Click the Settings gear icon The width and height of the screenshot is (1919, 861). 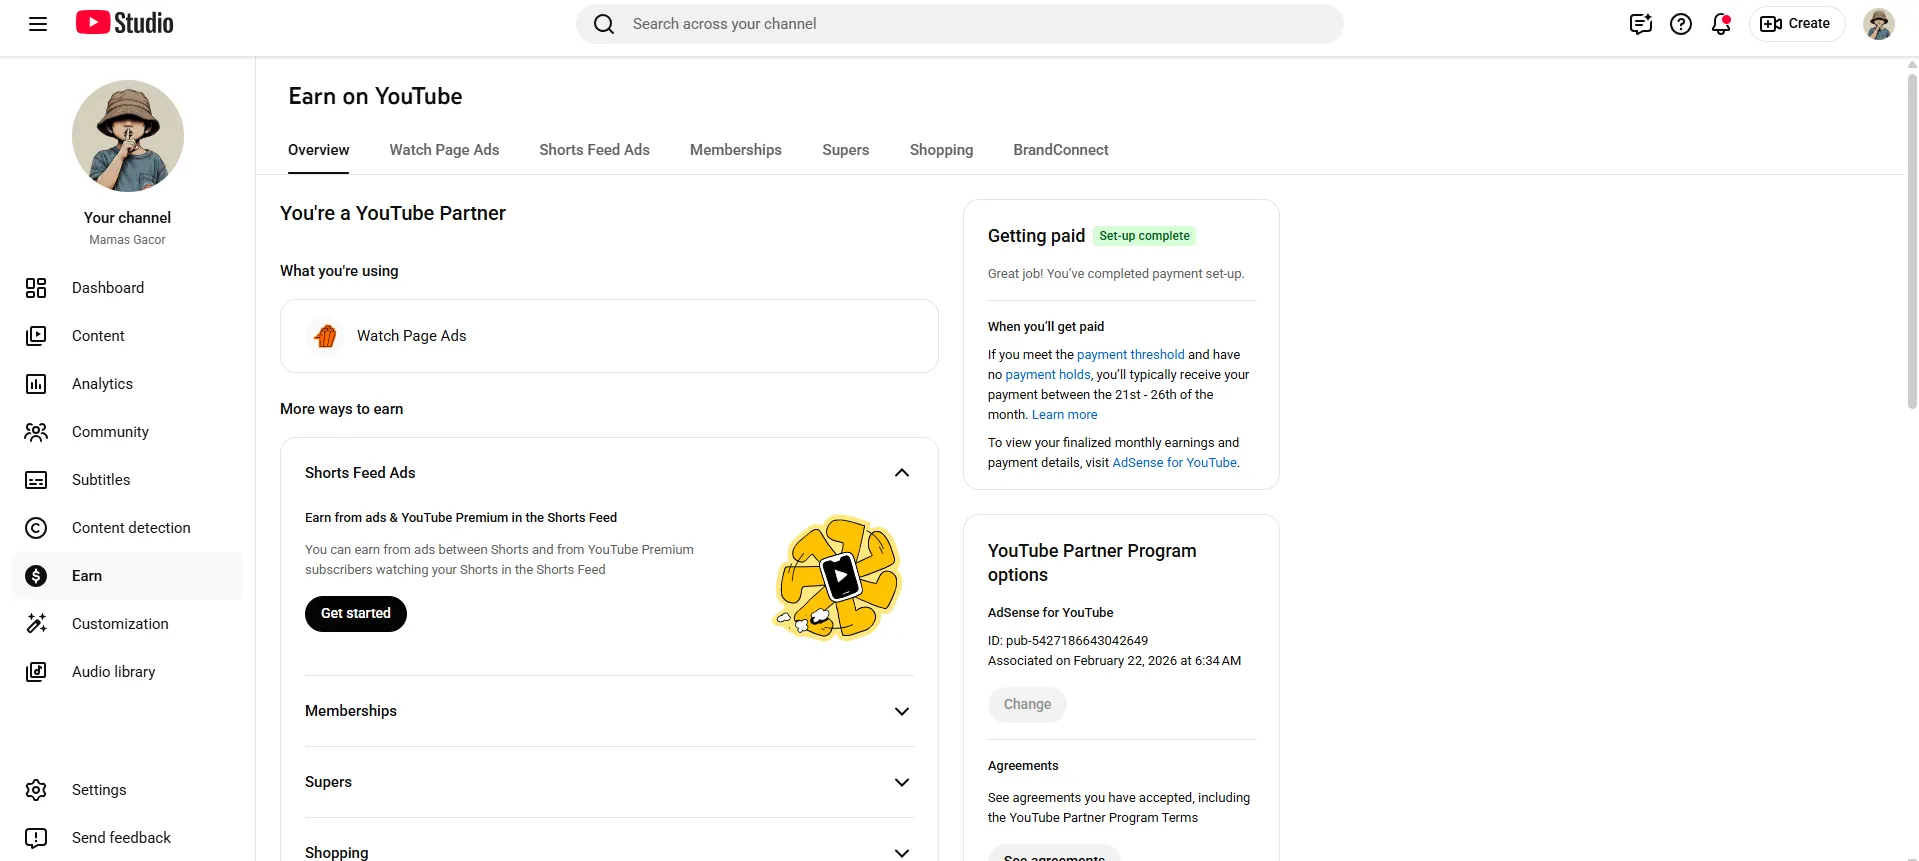click(x=36, y=790)
